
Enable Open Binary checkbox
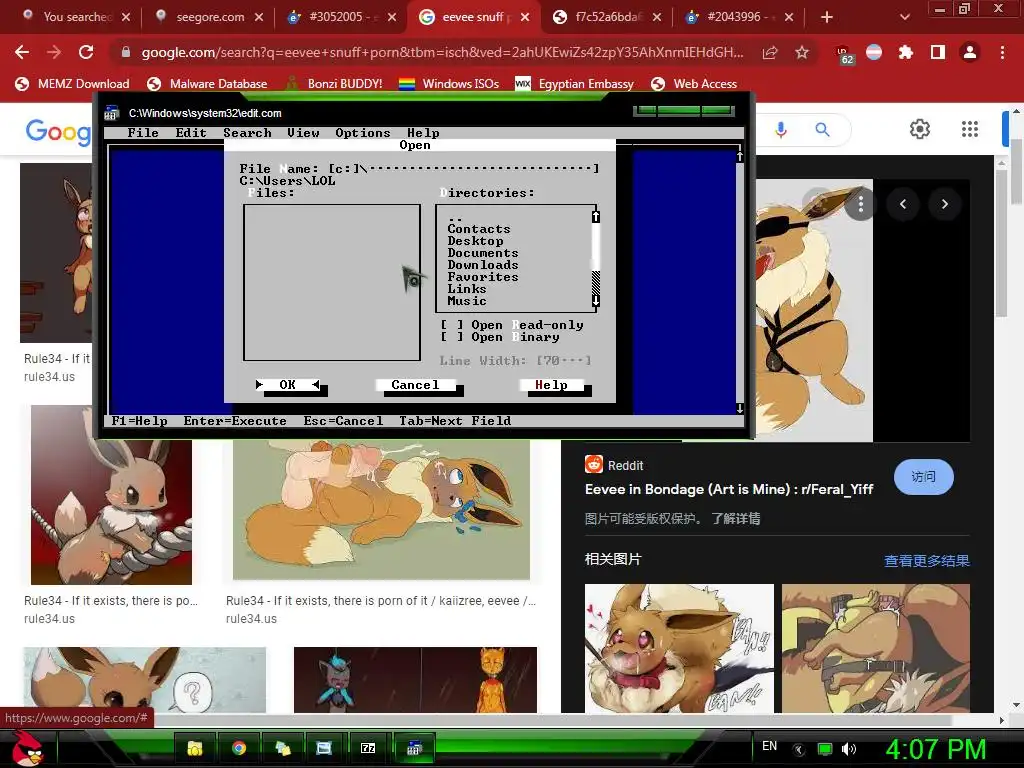(x=452, y=337)
